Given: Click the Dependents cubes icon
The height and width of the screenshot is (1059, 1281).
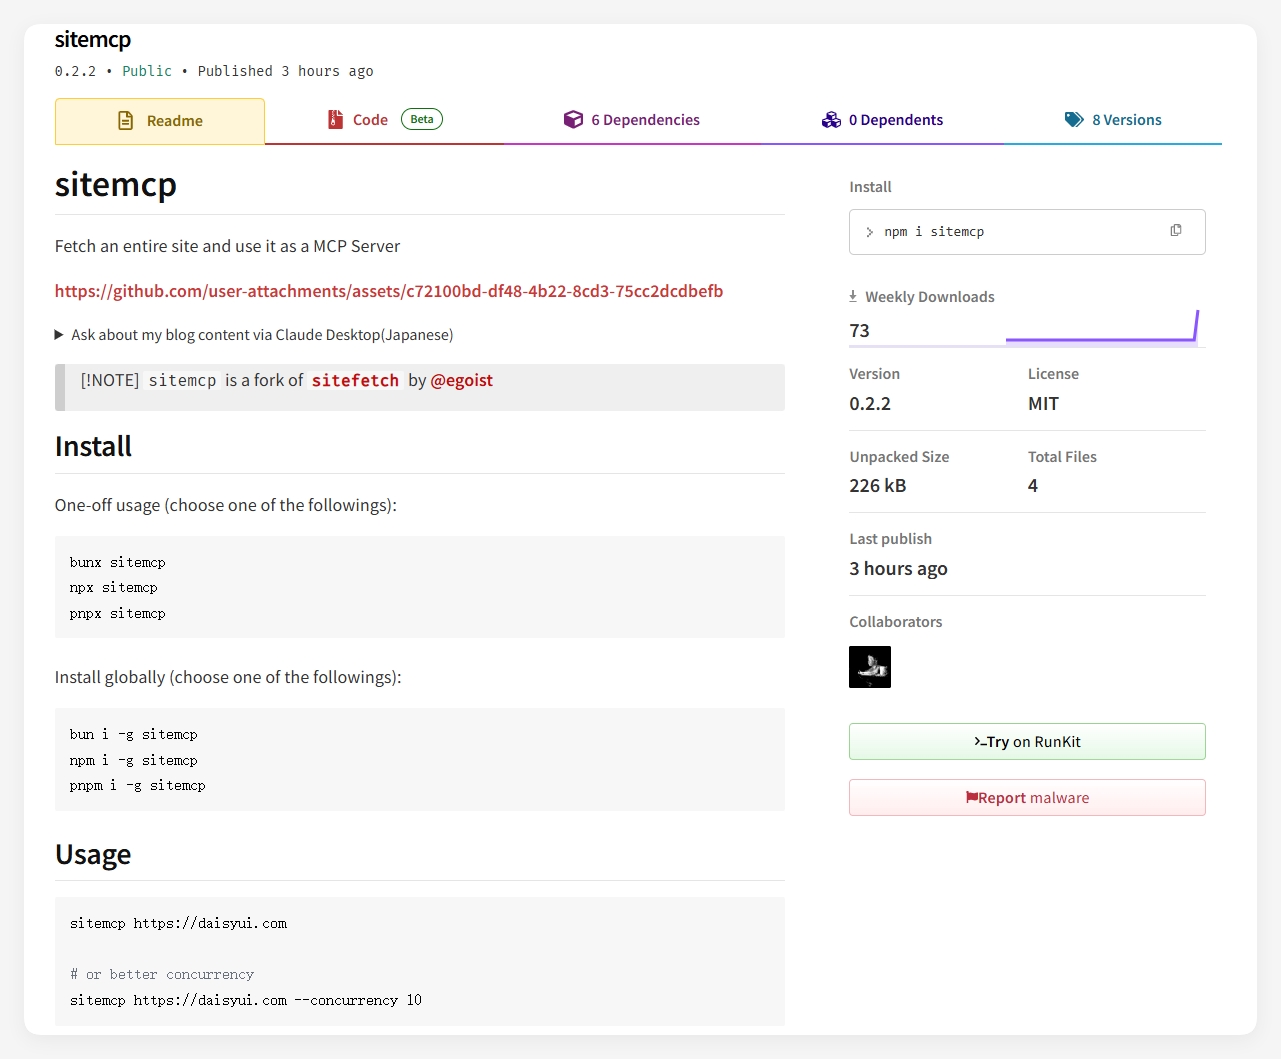Looking at the screenshot, I should coord(831,120).
